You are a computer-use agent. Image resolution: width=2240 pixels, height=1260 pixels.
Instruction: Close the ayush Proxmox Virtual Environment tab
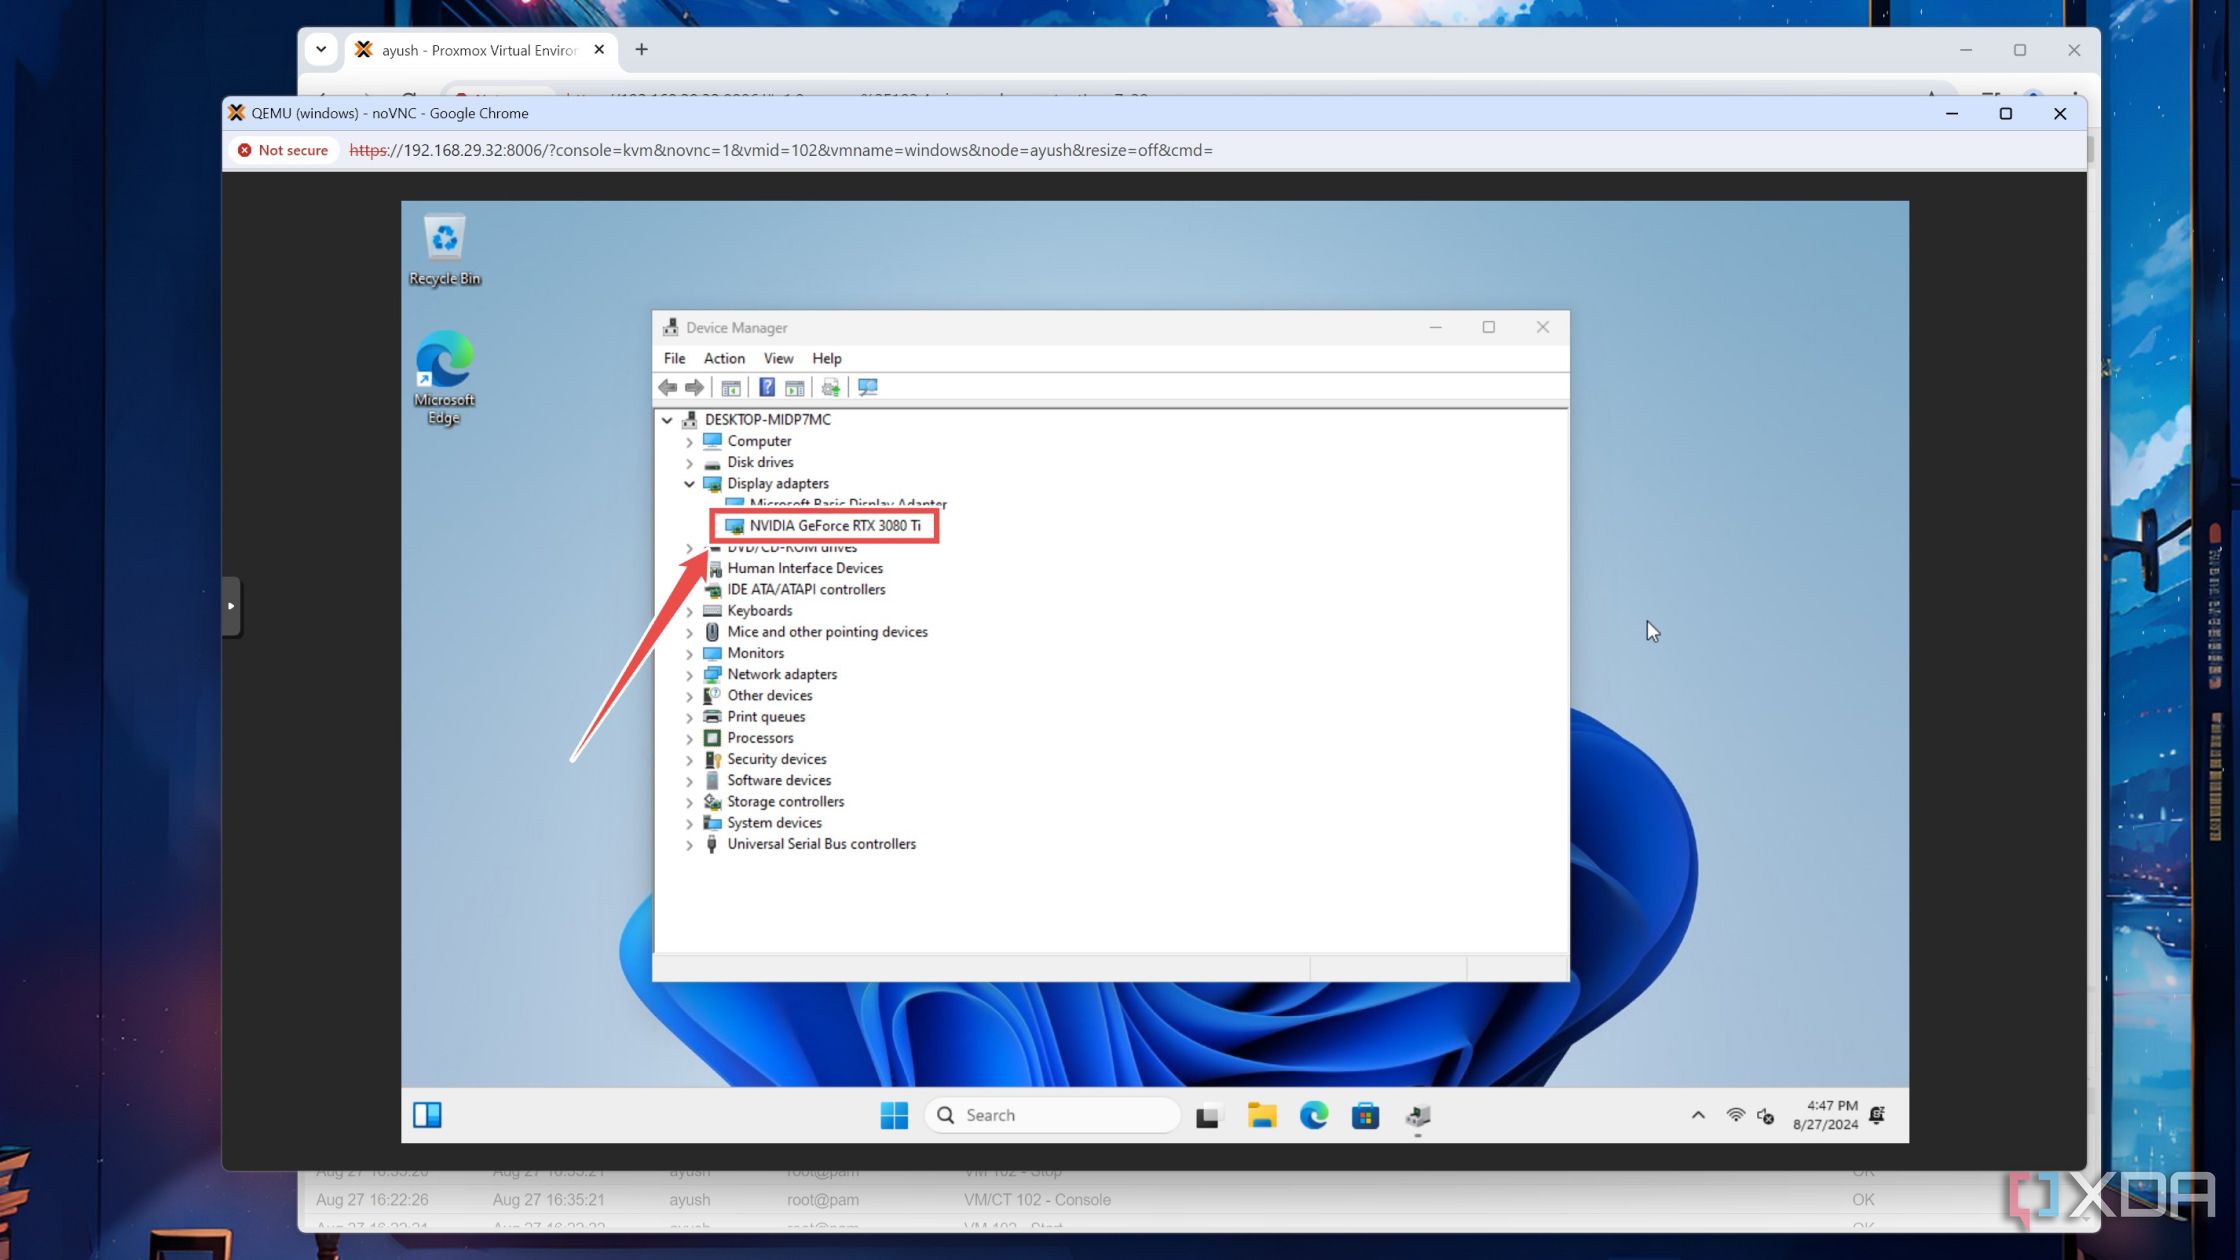[x=599, y=49]
